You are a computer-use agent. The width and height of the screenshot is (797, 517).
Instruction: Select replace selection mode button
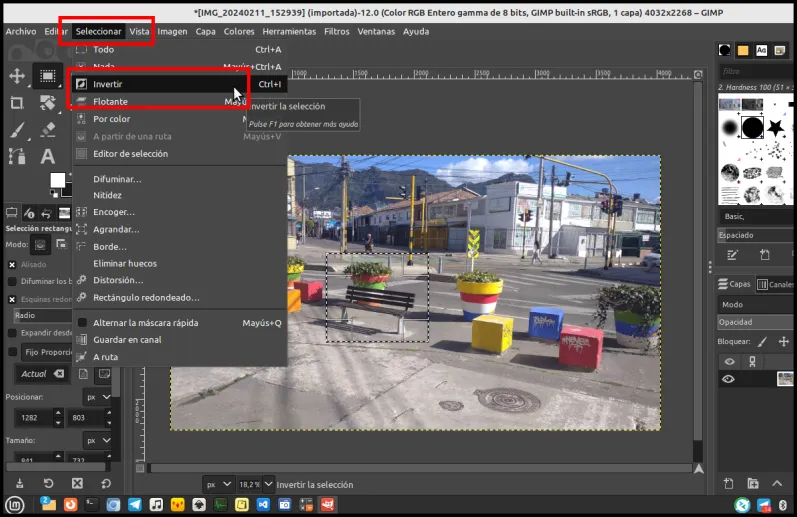pyautogui.click(x=40, y=245)
